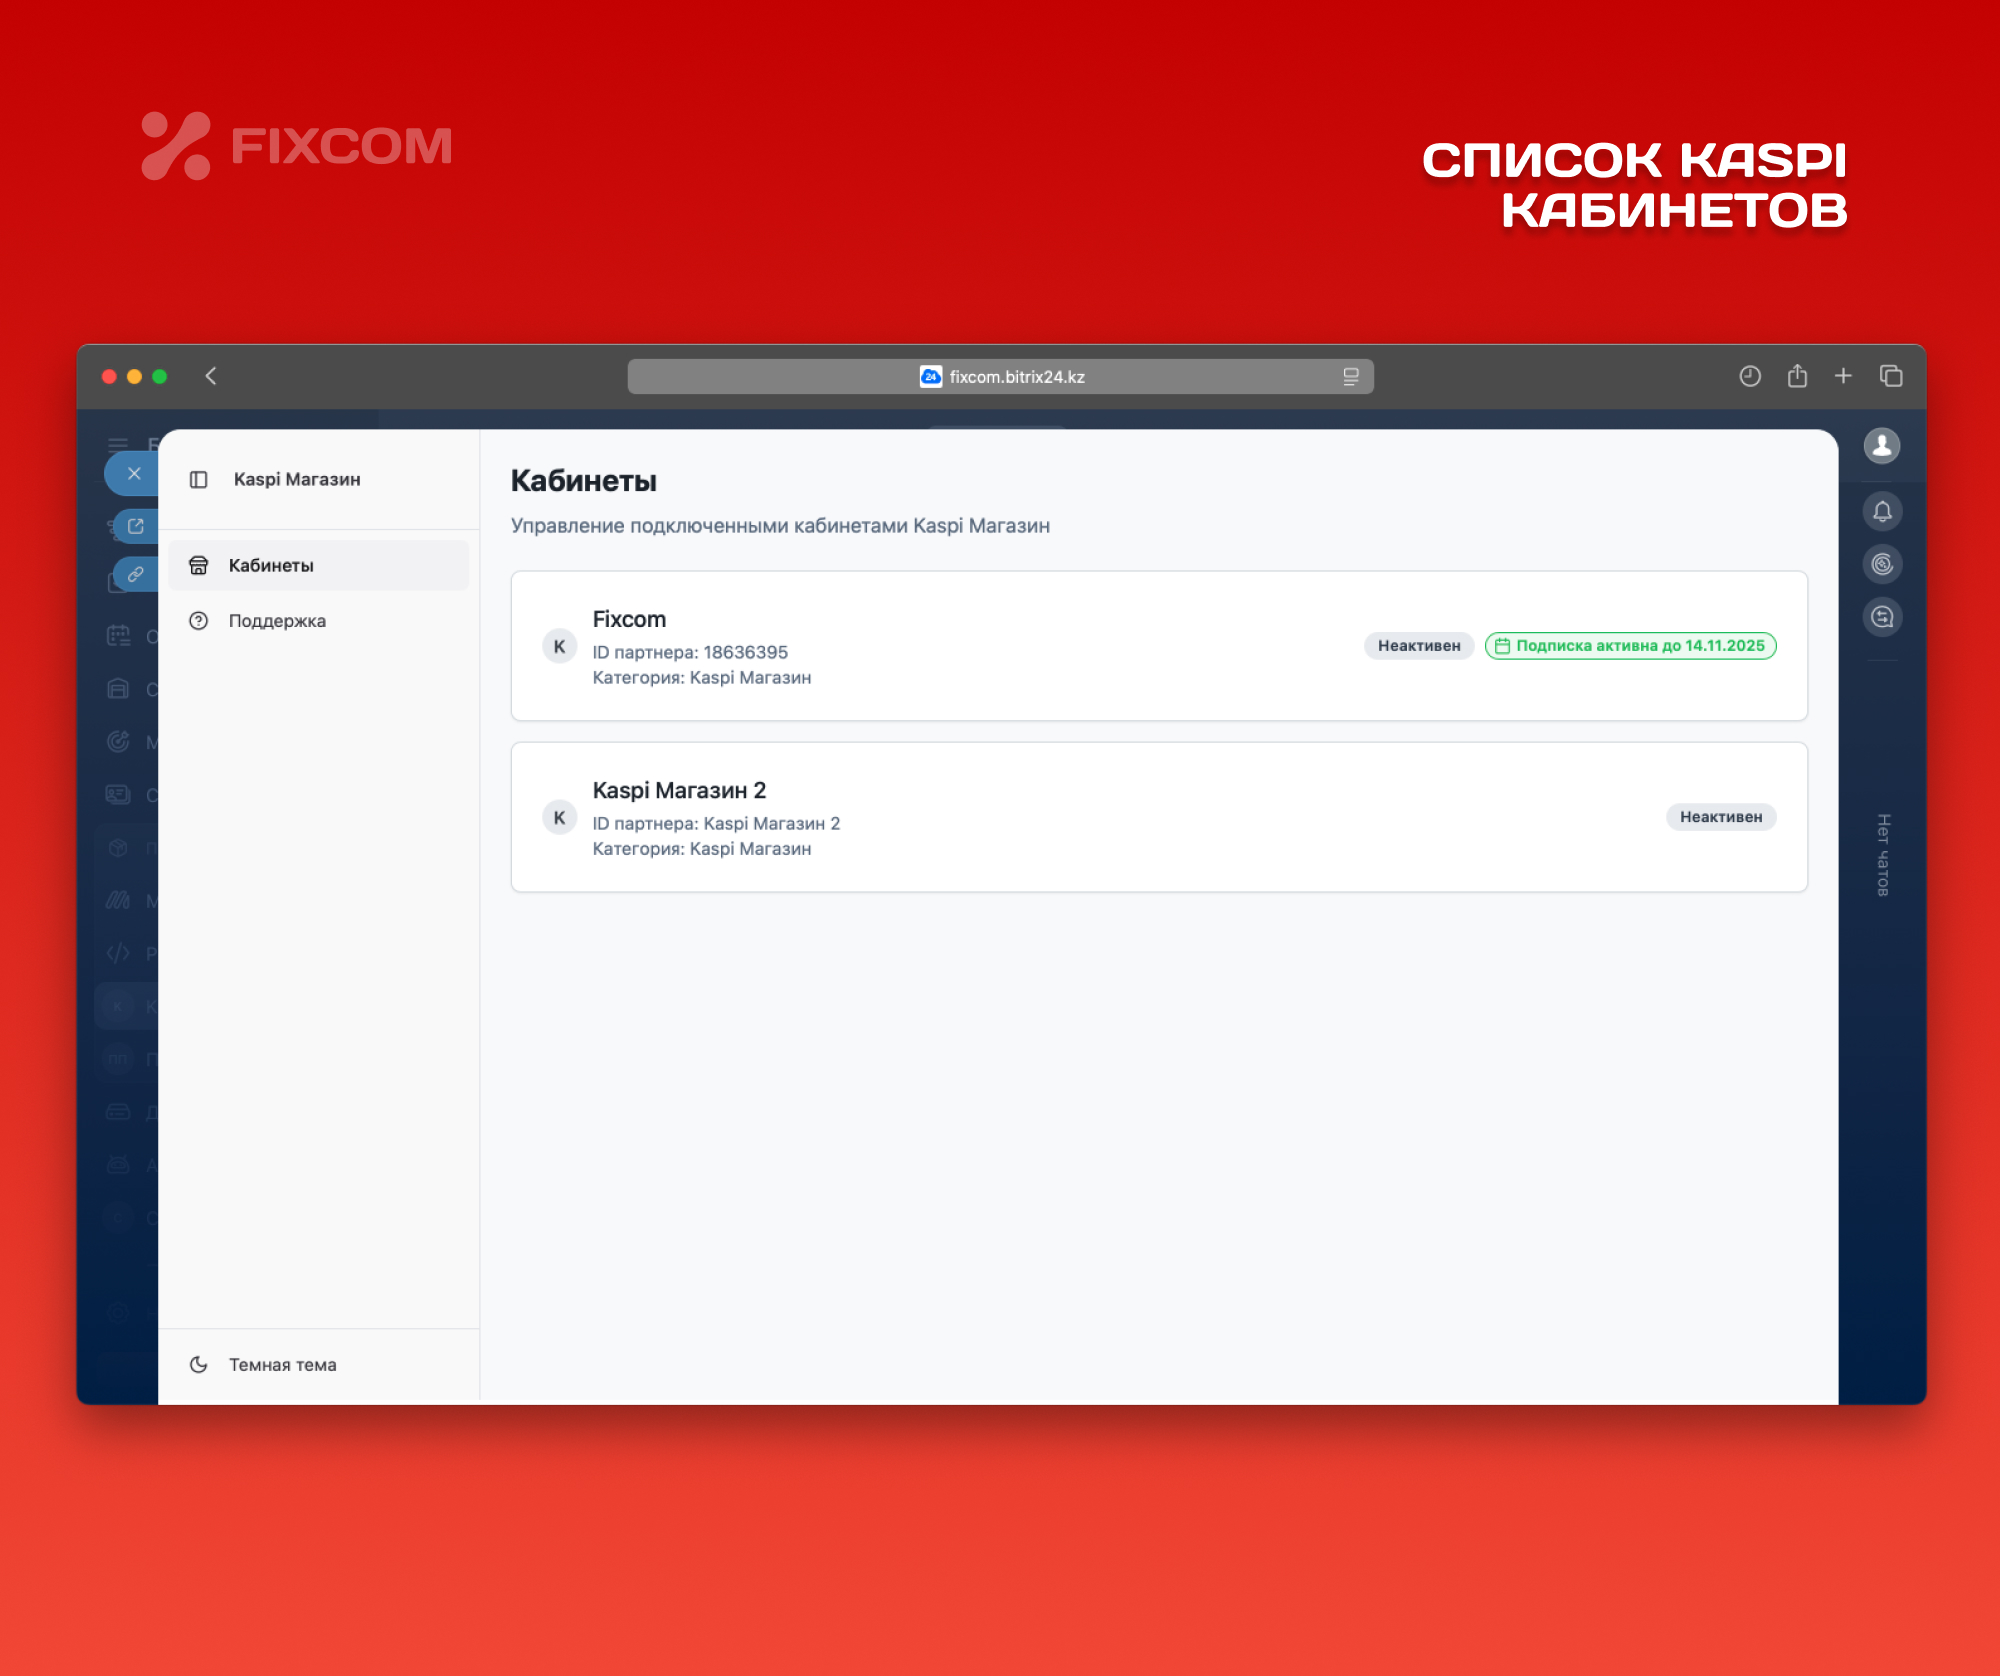Open panel in new window icon
The image size is (2000, 1676).
click(x=136, y=526)
